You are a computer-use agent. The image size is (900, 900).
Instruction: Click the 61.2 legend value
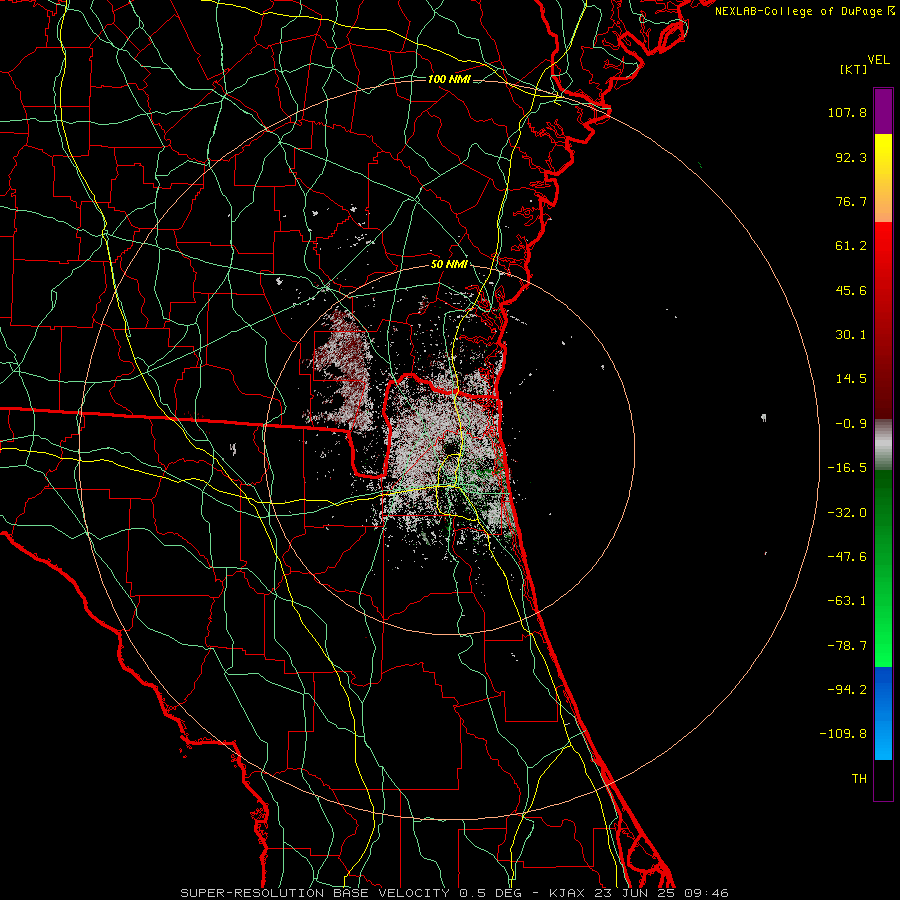pyautogui.click(x=851, y=246)
